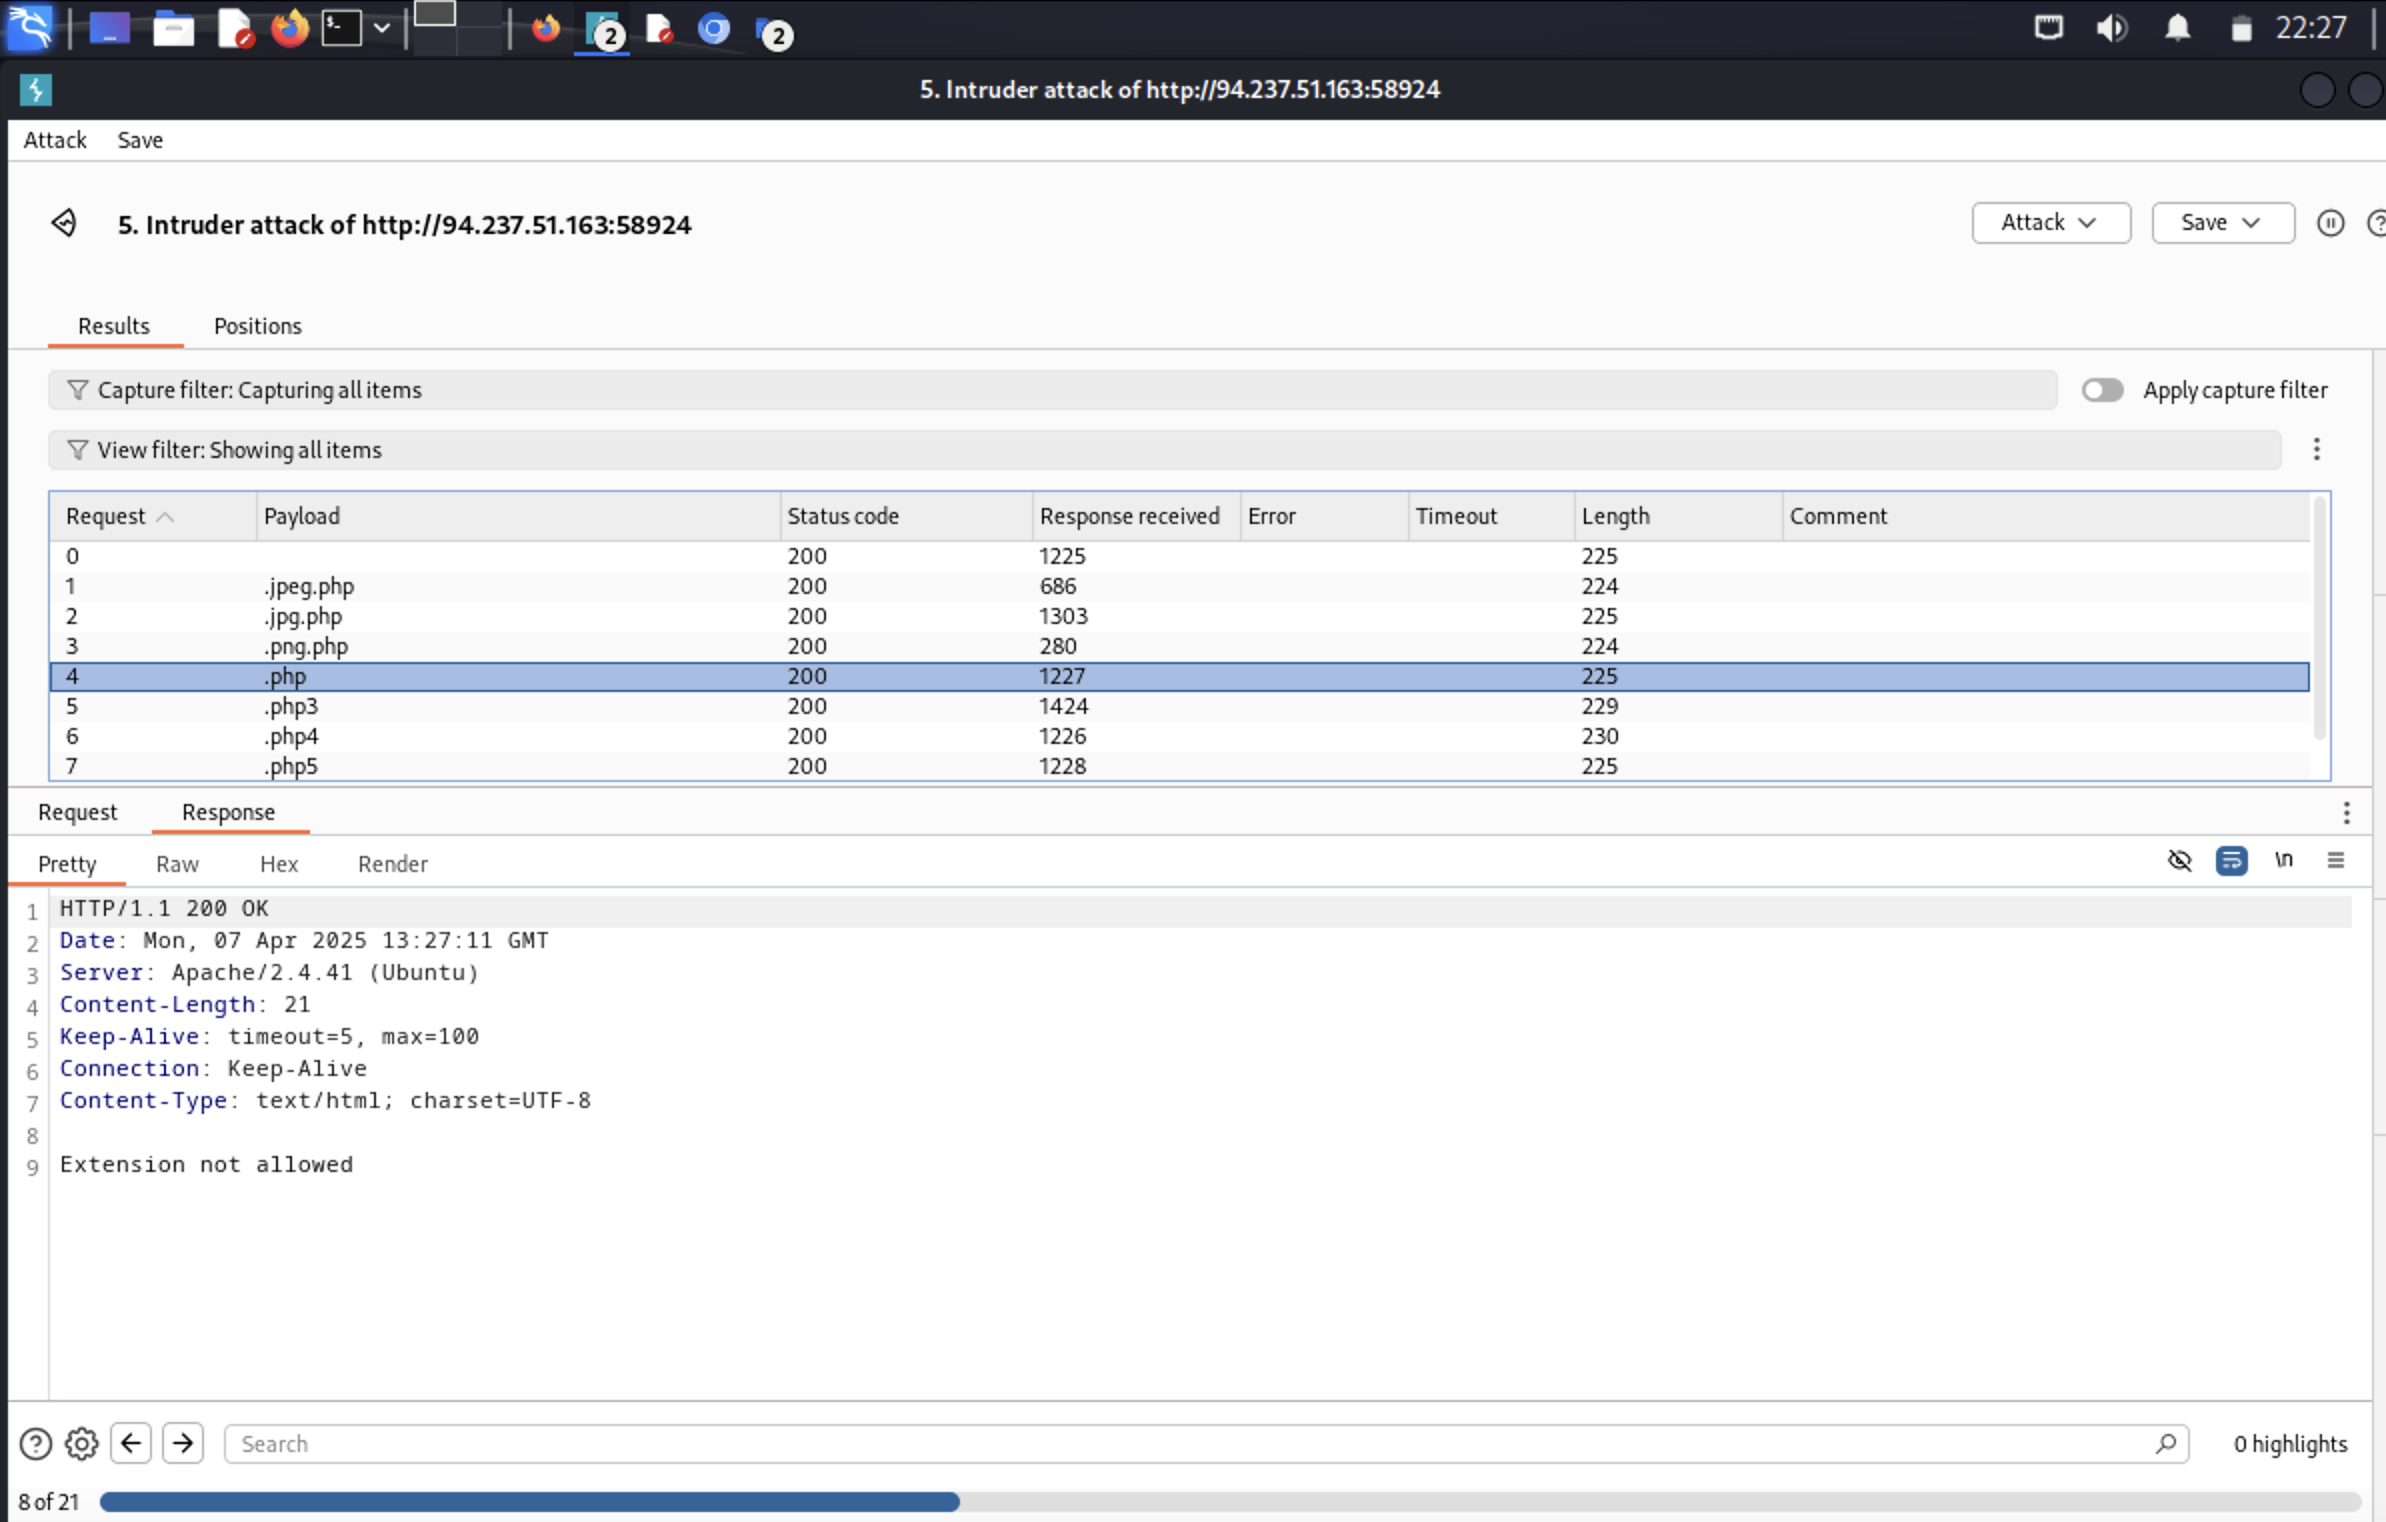Open the View filter settings bar
The width and height of the screenshot is (2386, 1522).
coord(1164,450)
